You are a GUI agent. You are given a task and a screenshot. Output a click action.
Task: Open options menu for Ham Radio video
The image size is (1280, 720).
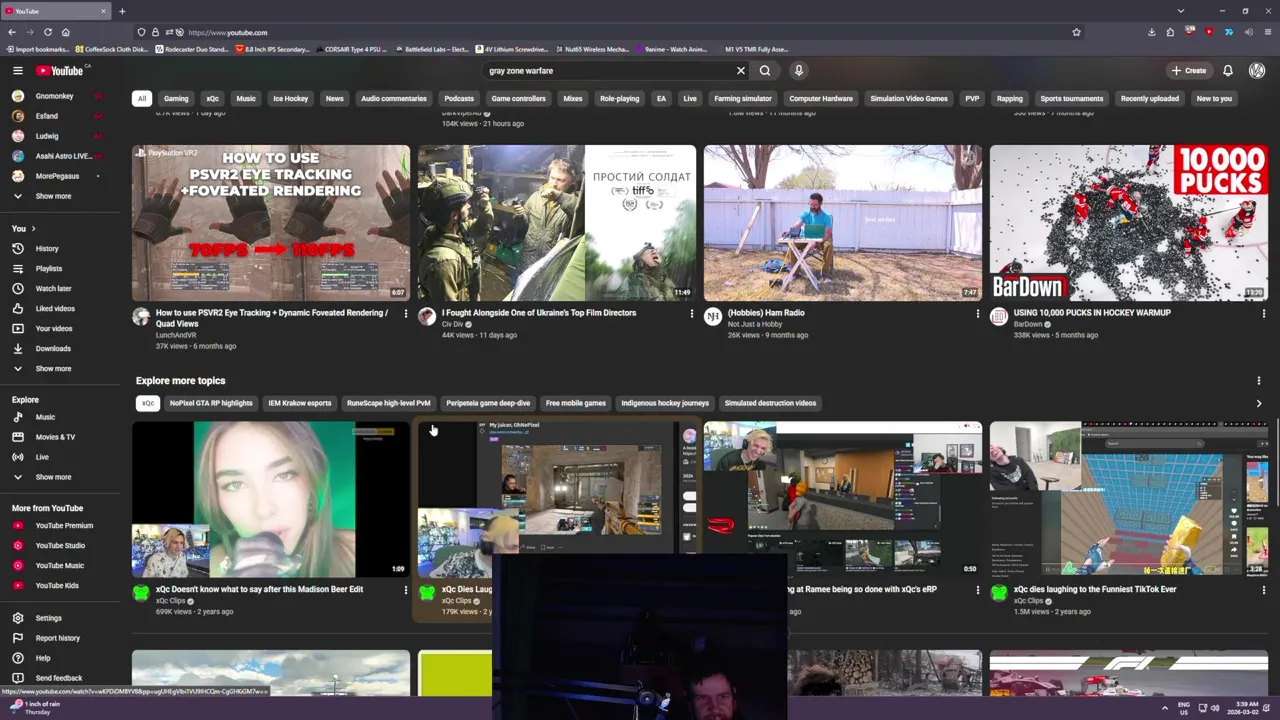977,314
